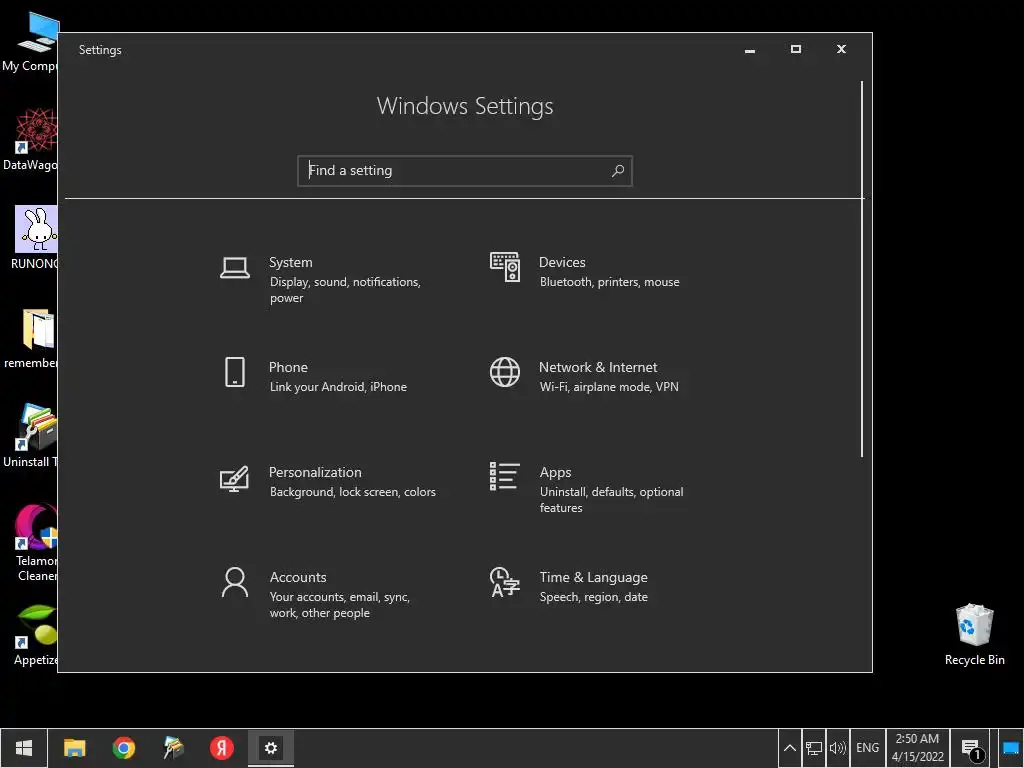
Task: Open File Explorer from the taskbar
Action: (74, 748)
